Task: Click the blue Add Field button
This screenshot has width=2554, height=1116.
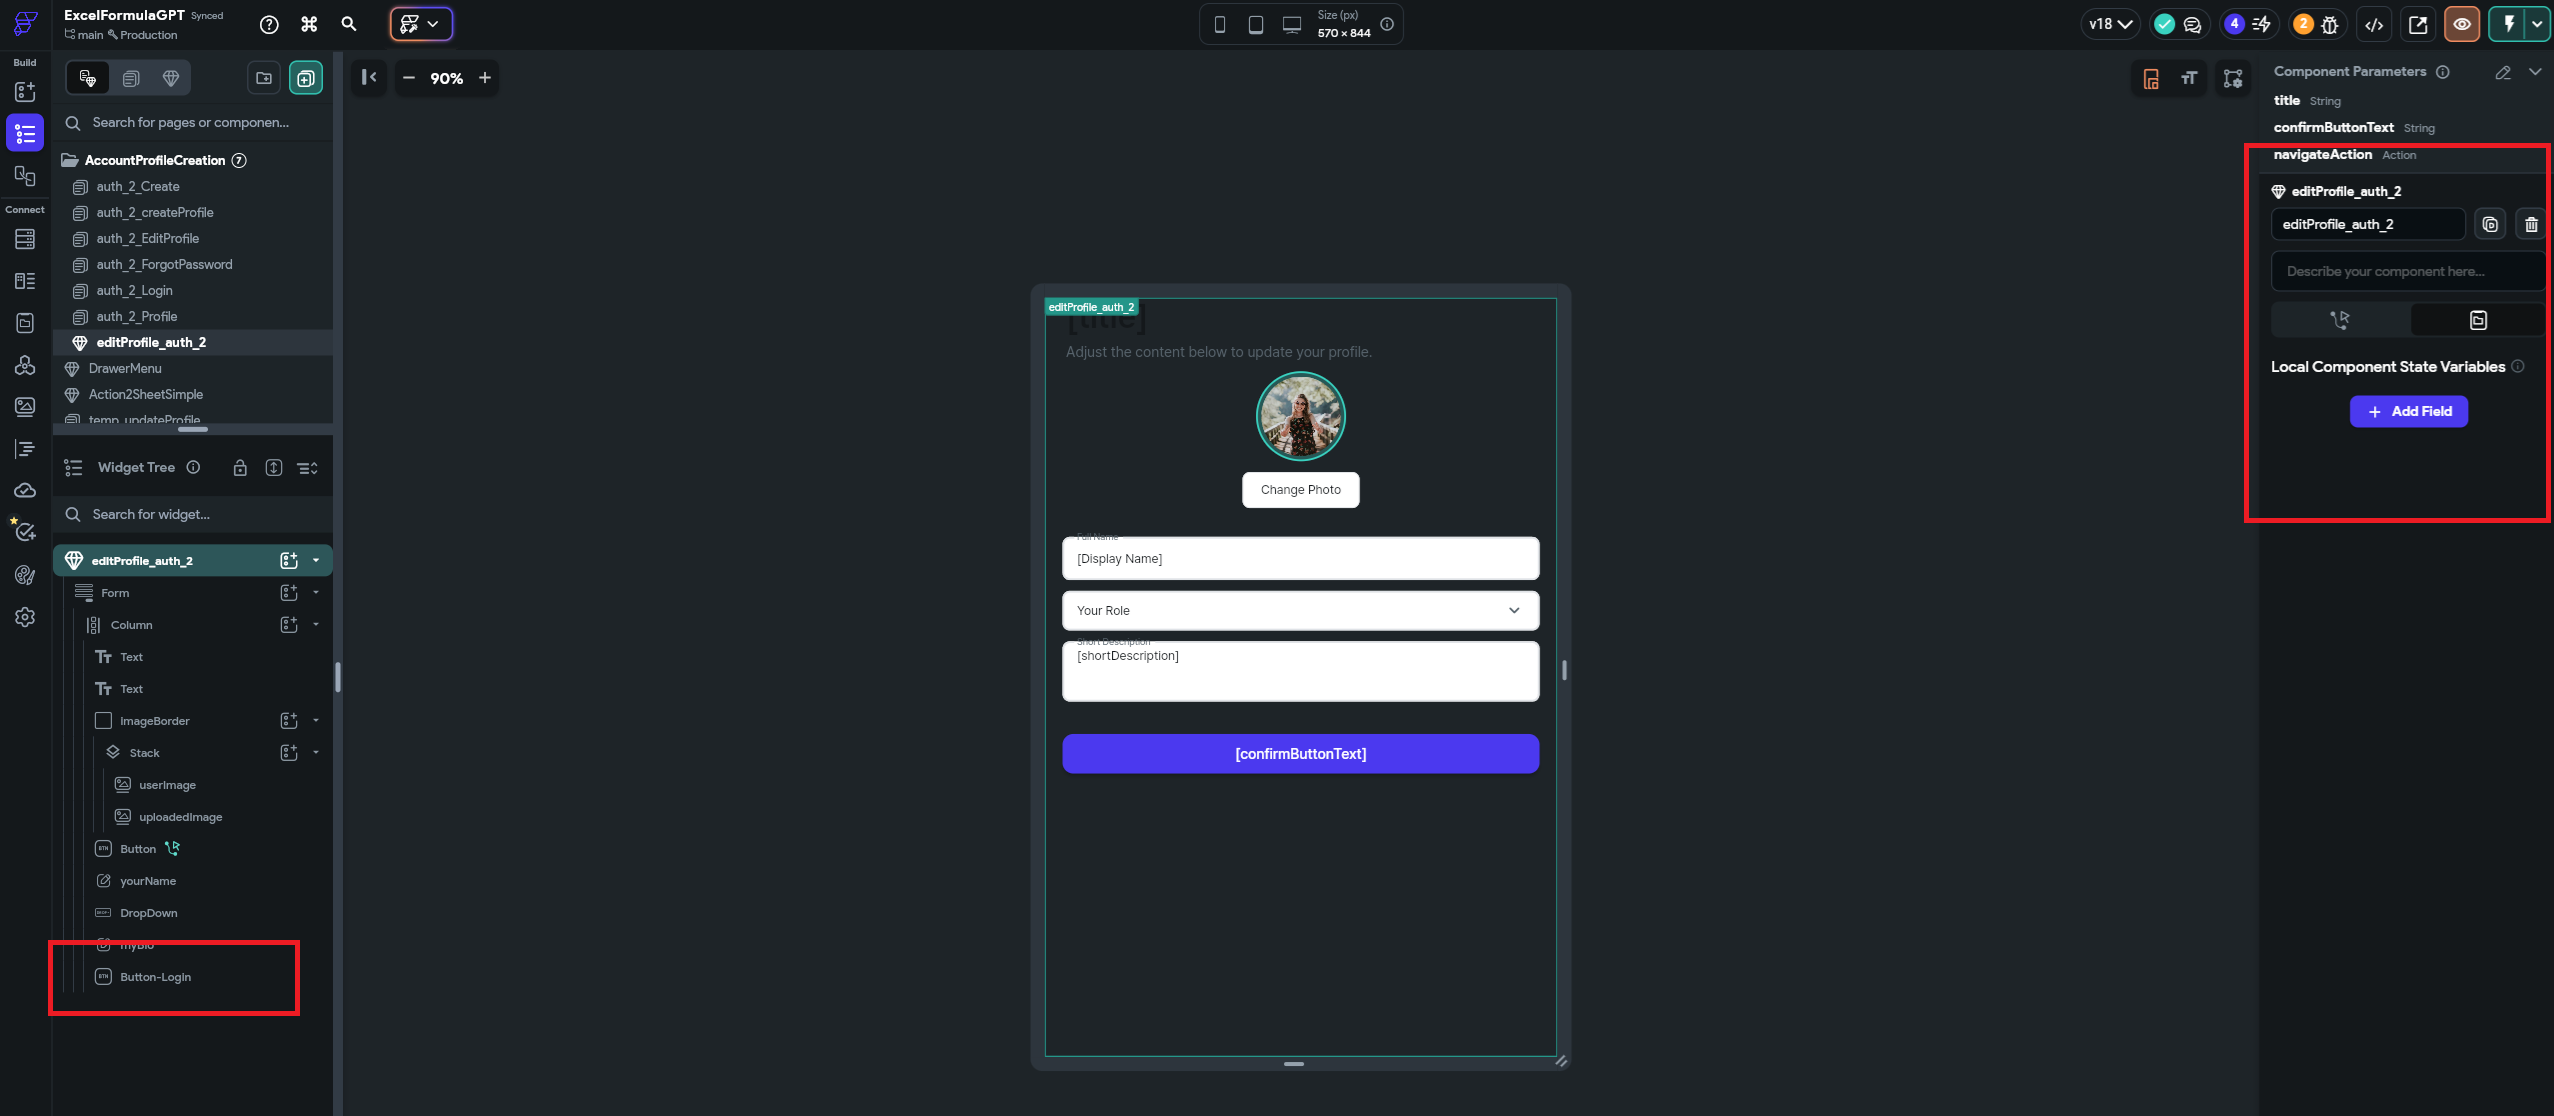Action: [2408, 411]
